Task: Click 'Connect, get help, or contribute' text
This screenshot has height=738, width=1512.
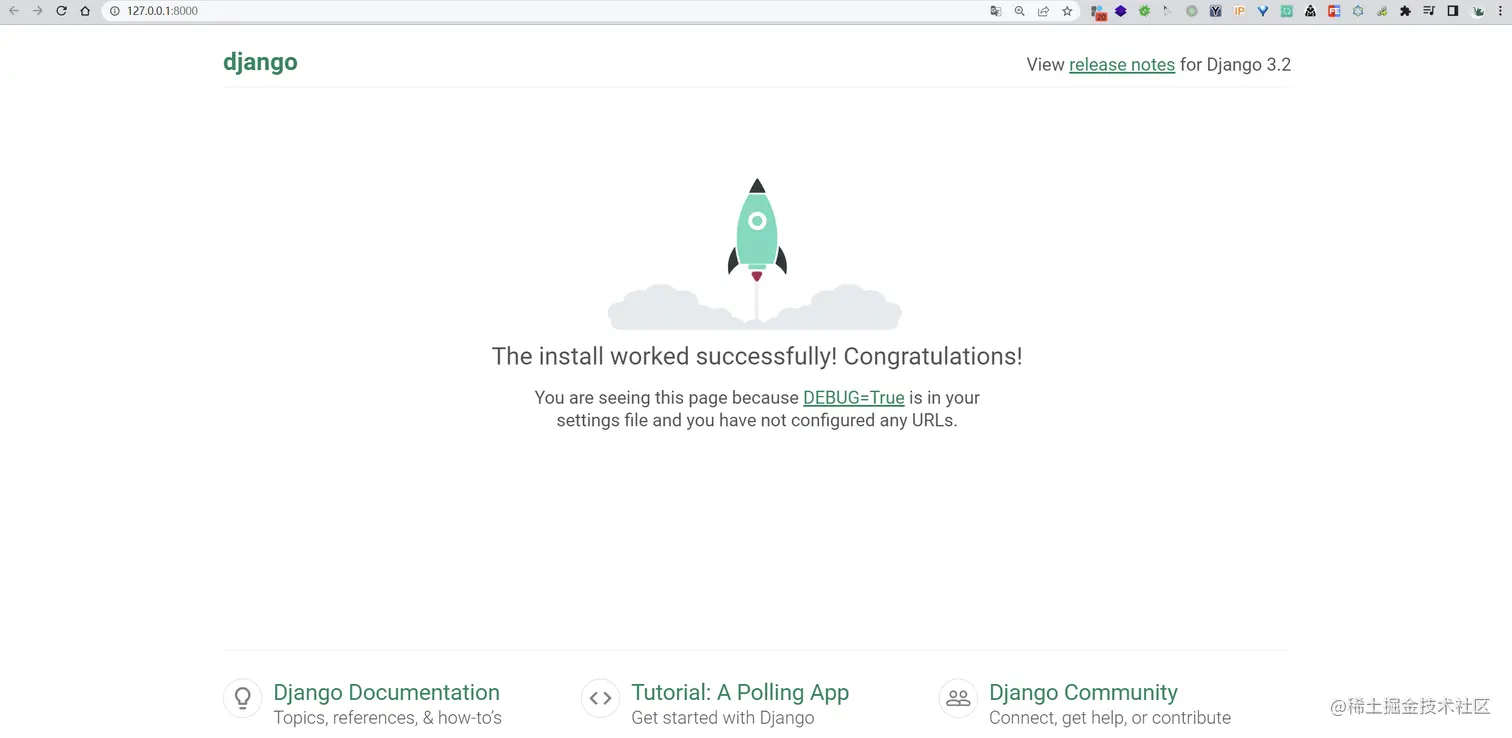Action: (x=1110, y=718)
